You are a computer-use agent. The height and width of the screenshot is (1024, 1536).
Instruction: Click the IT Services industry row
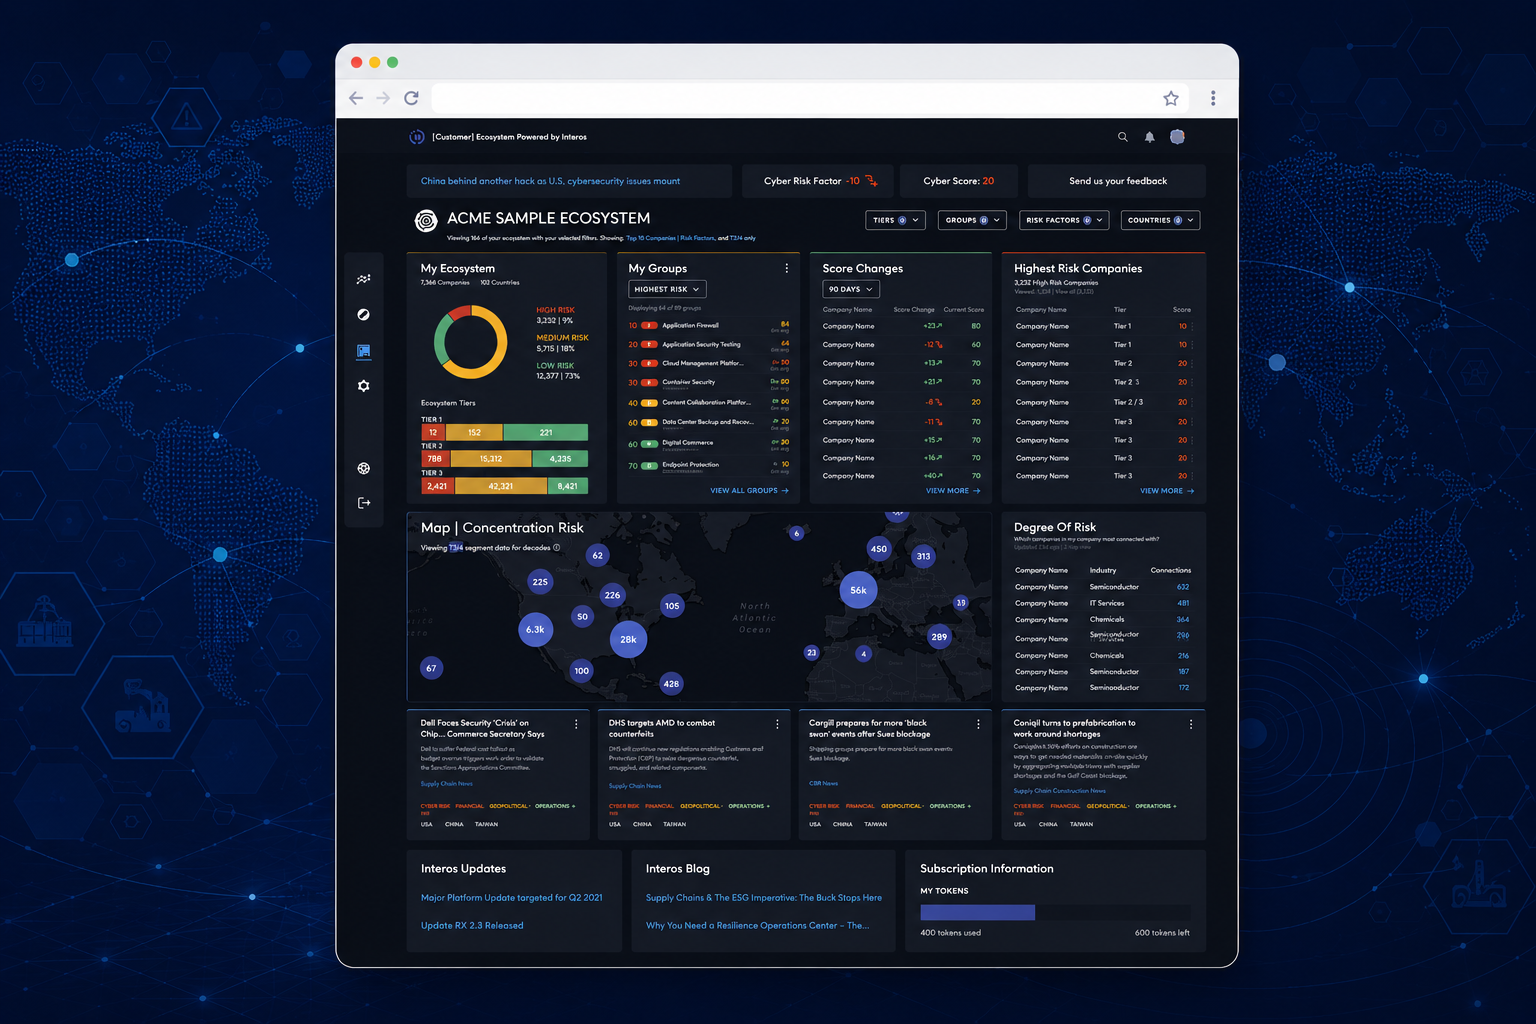[x=1103, y=603]
